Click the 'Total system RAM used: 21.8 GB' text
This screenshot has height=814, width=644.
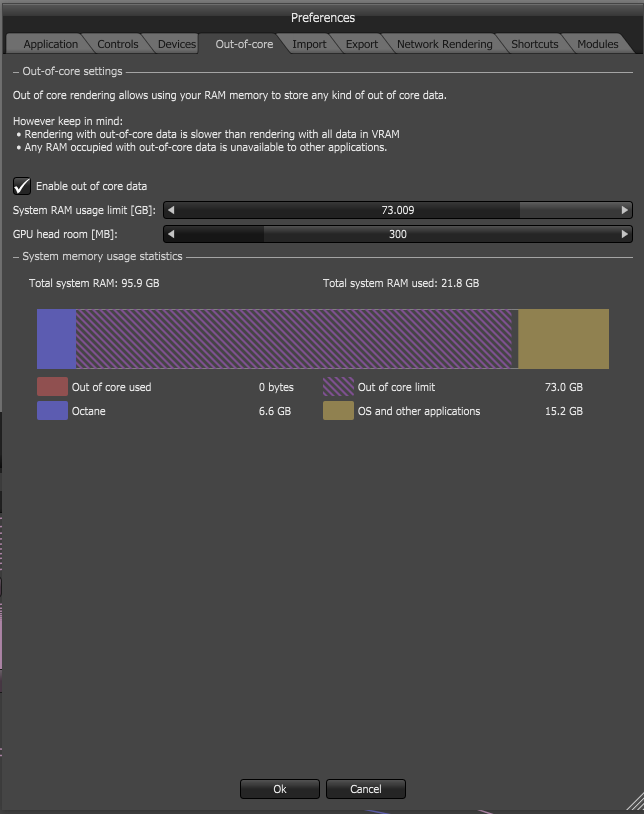click(x=401, y=283)
